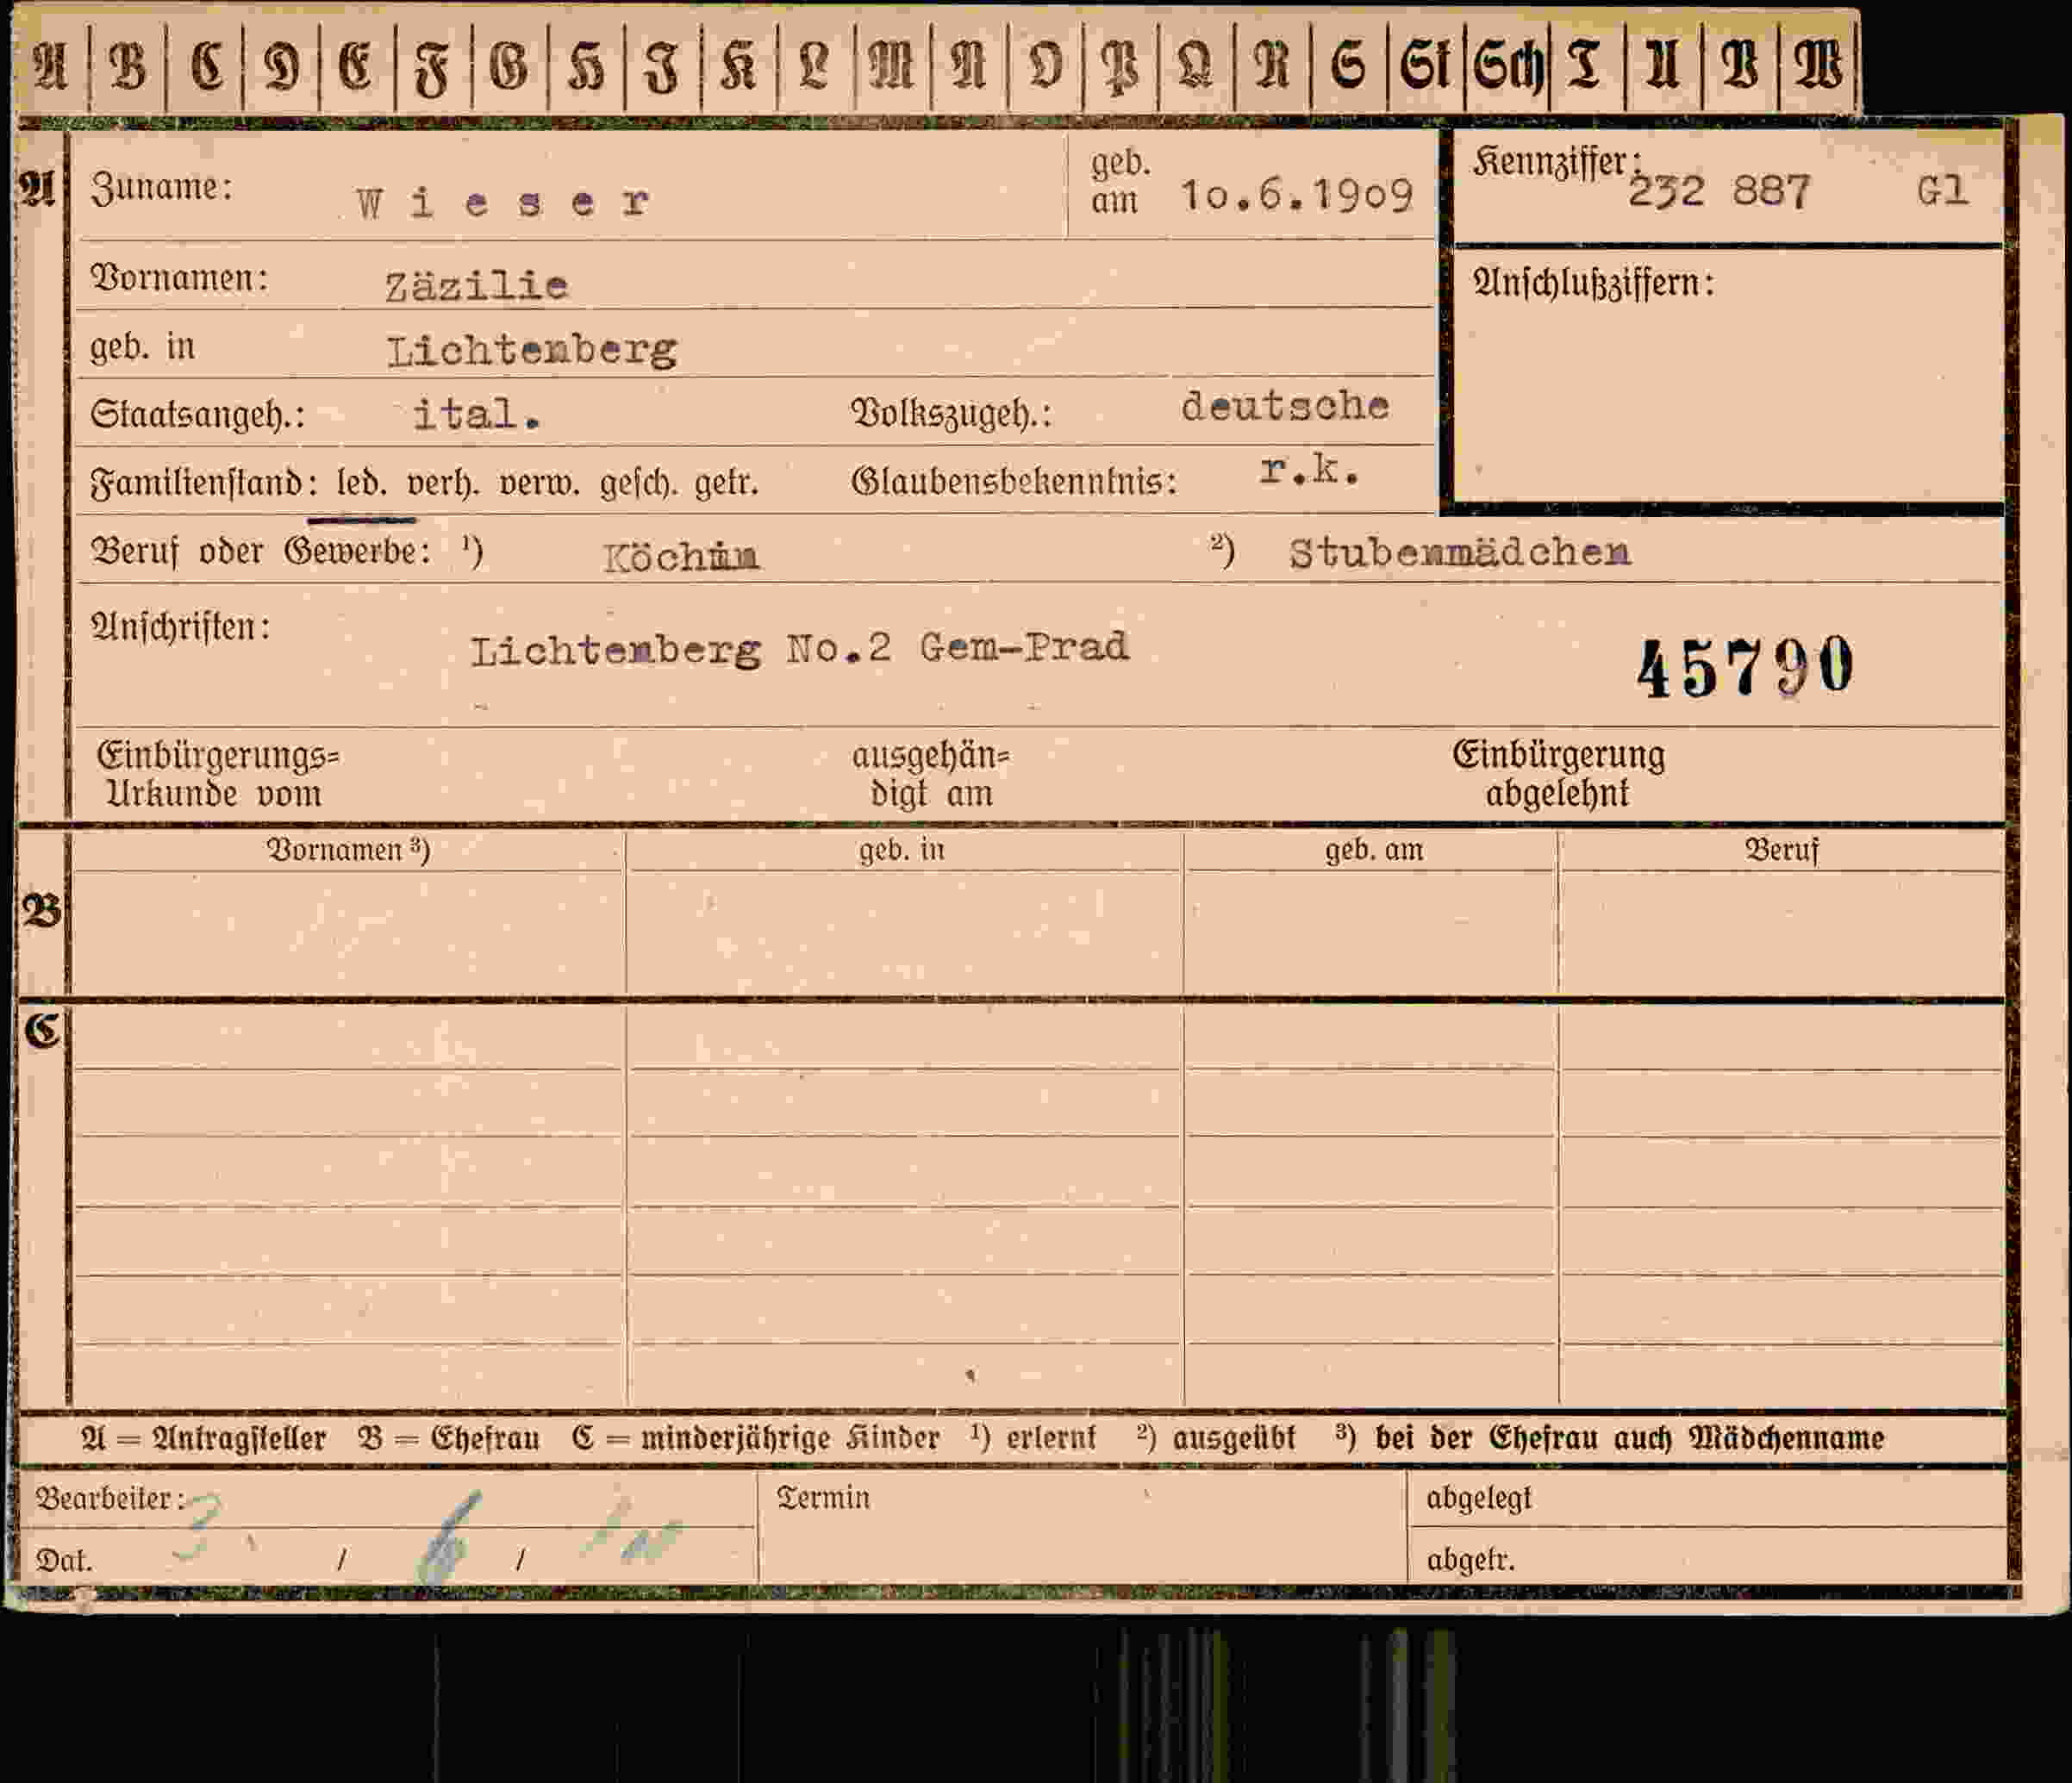Click the "Einbürgerung abgelehnt" label
Screen dimensions: 2072x1783
coord(1558,773)
